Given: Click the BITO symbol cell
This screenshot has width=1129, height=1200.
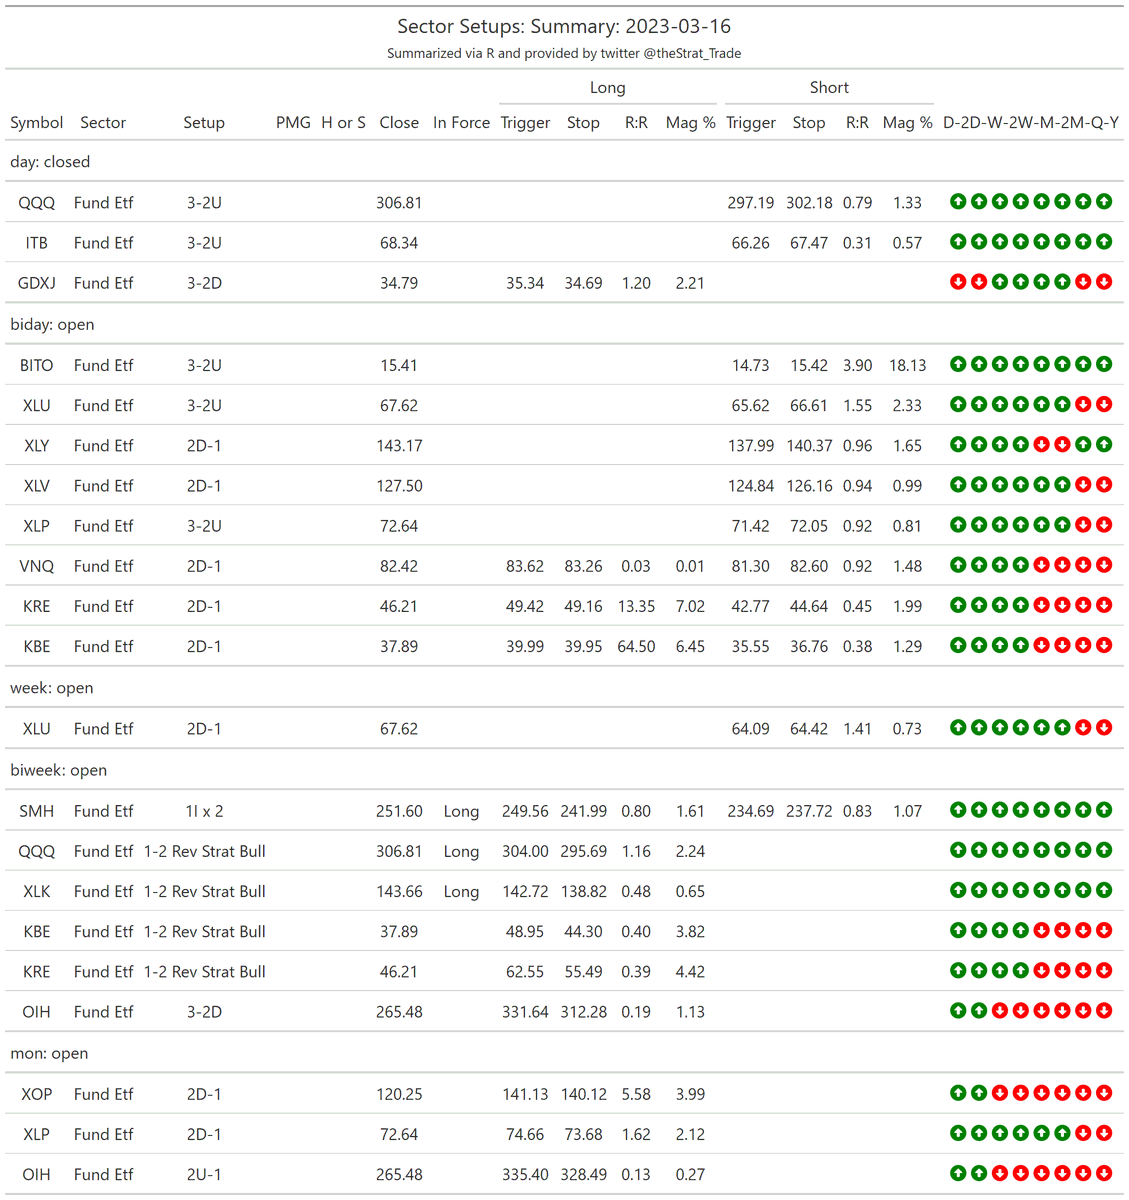Looking at the screenshot, I should tap(37, 365).
